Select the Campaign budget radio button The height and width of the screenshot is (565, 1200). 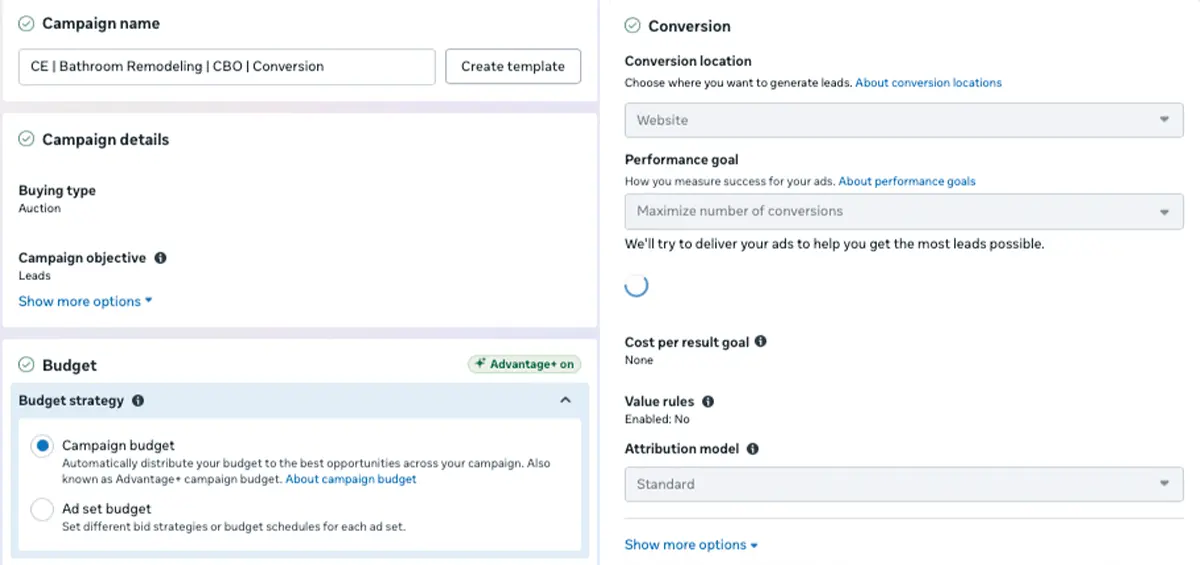42,446
